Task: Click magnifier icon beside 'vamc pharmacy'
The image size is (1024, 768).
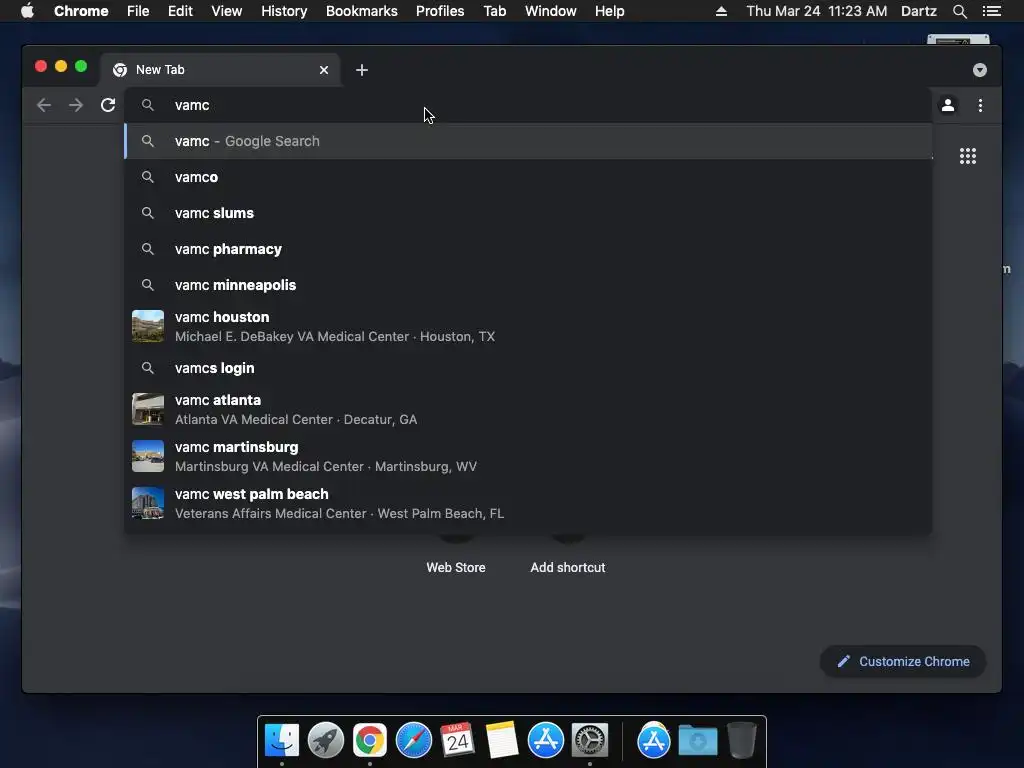Action: pos(148,249)
